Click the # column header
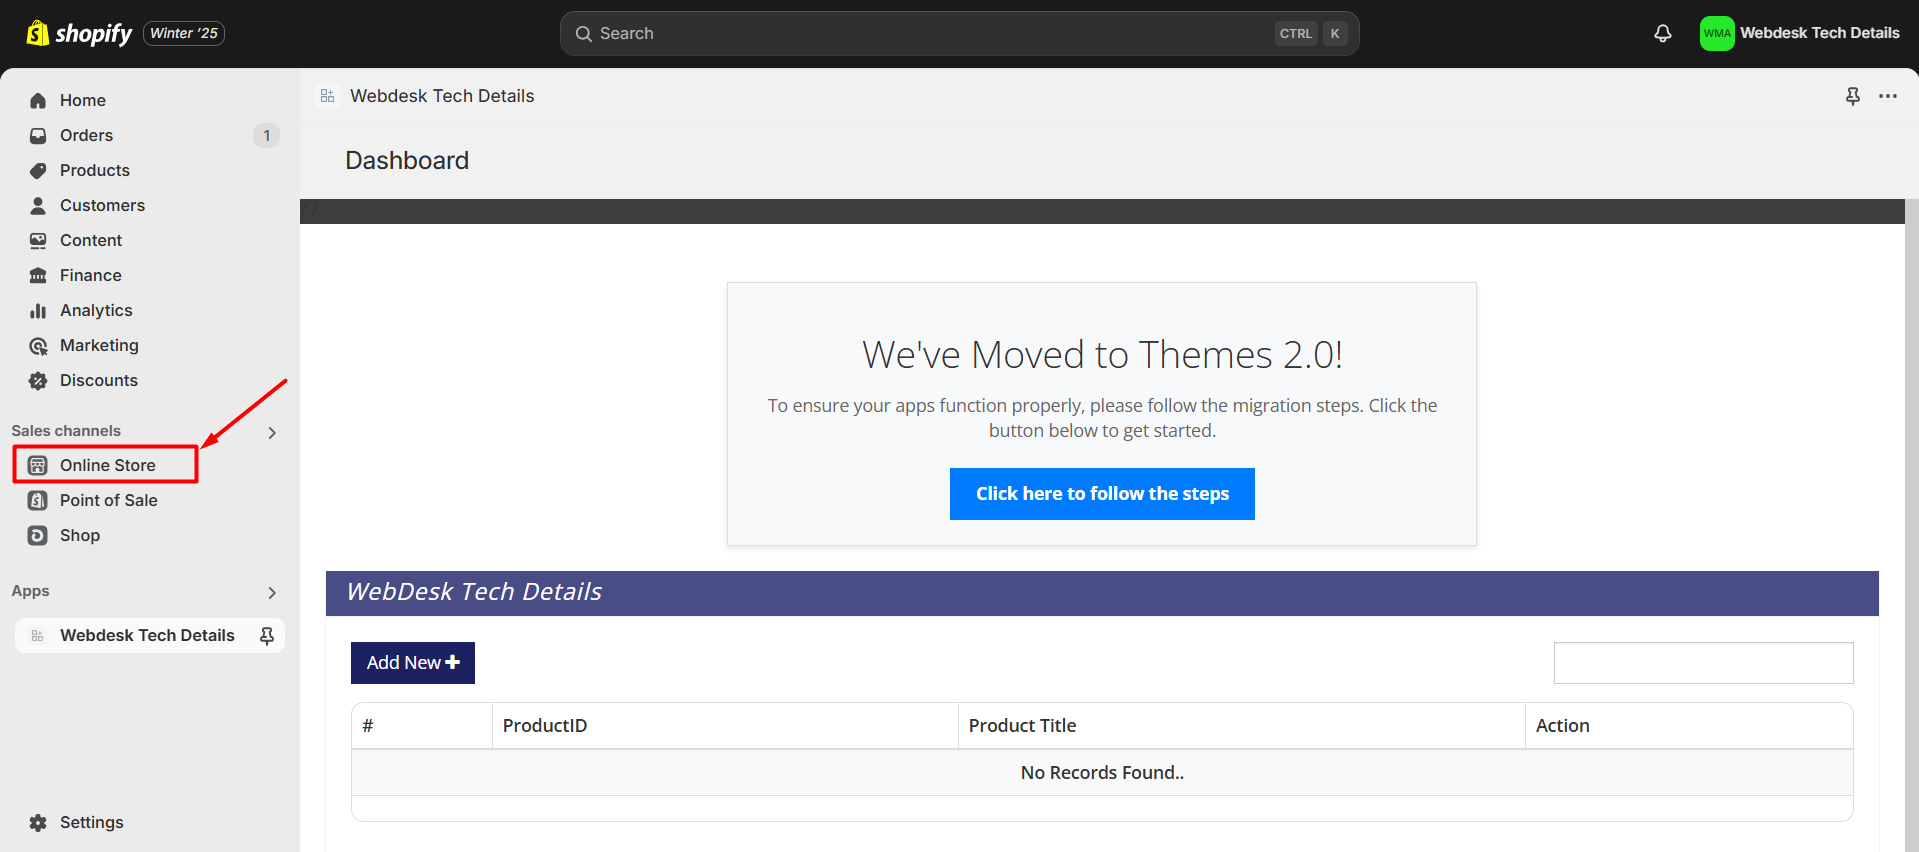This screenshot has width=1919, height=852. pos(422,726)
